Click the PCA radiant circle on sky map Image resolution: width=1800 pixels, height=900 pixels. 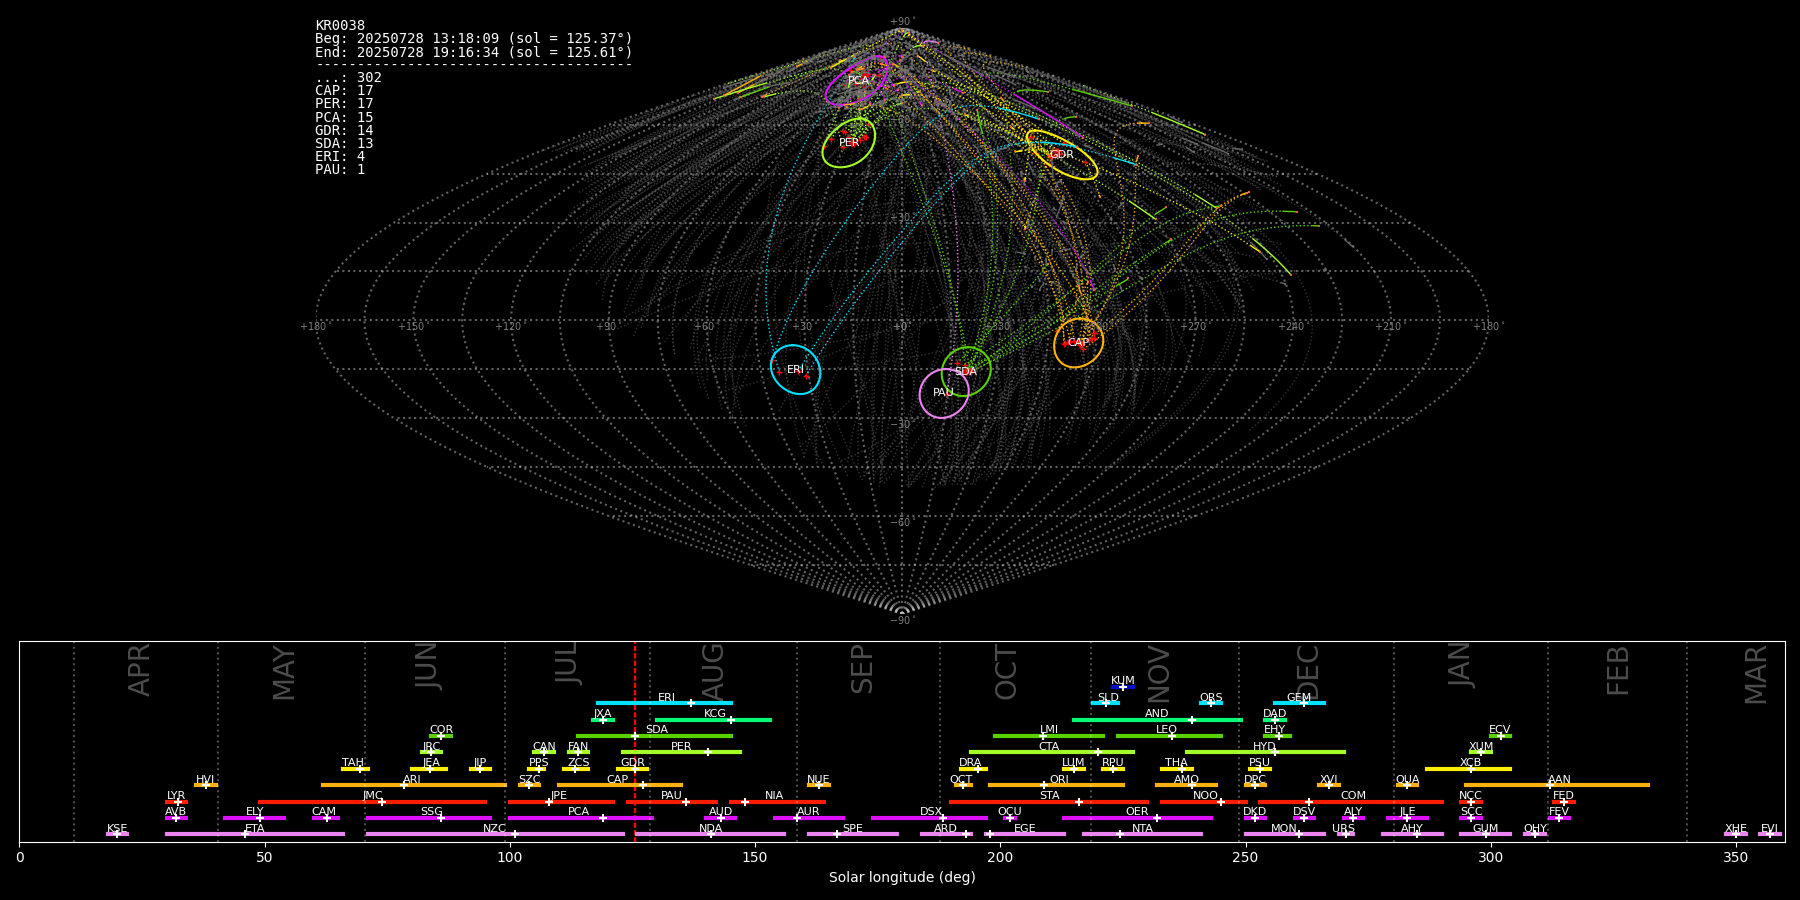click(857, 80)
